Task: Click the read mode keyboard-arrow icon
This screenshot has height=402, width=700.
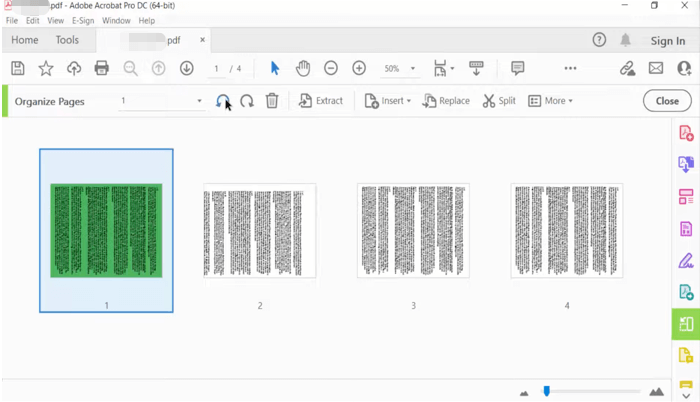Action: pyautogui.click(x=476, y=68)
